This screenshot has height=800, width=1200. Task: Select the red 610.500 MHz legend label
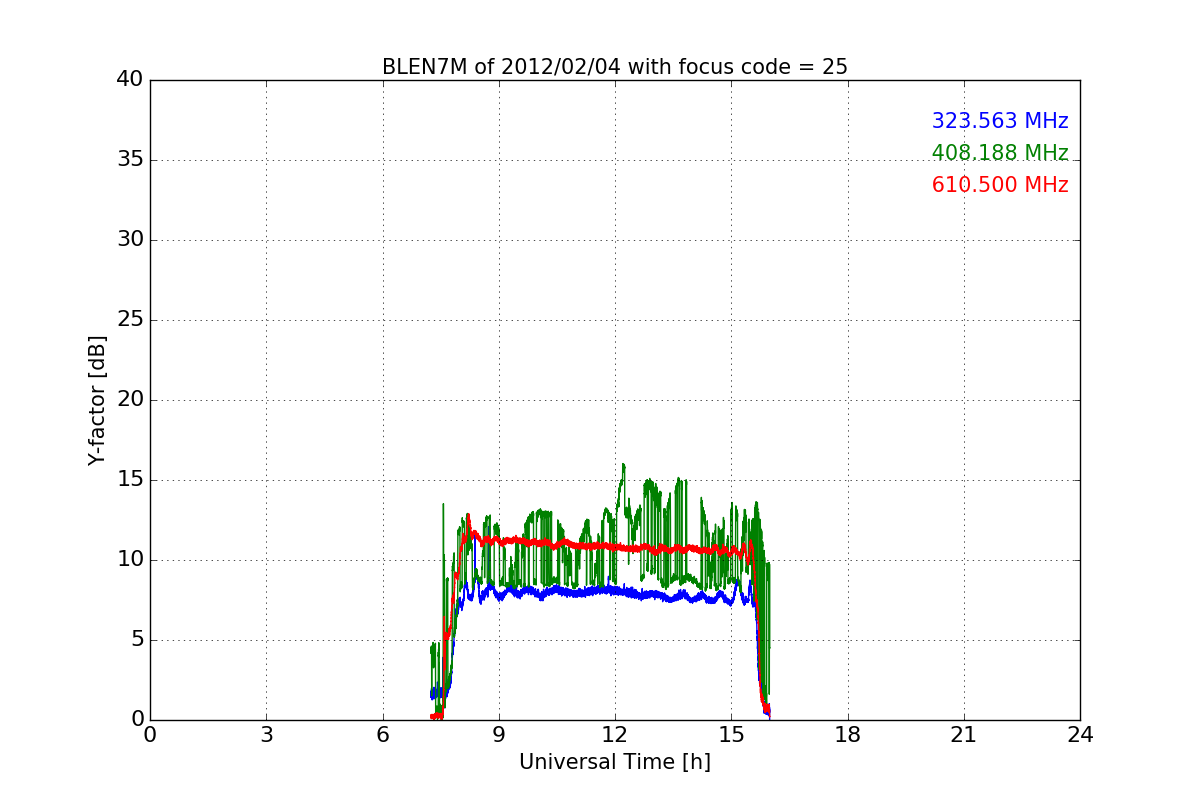[1000, 185]
